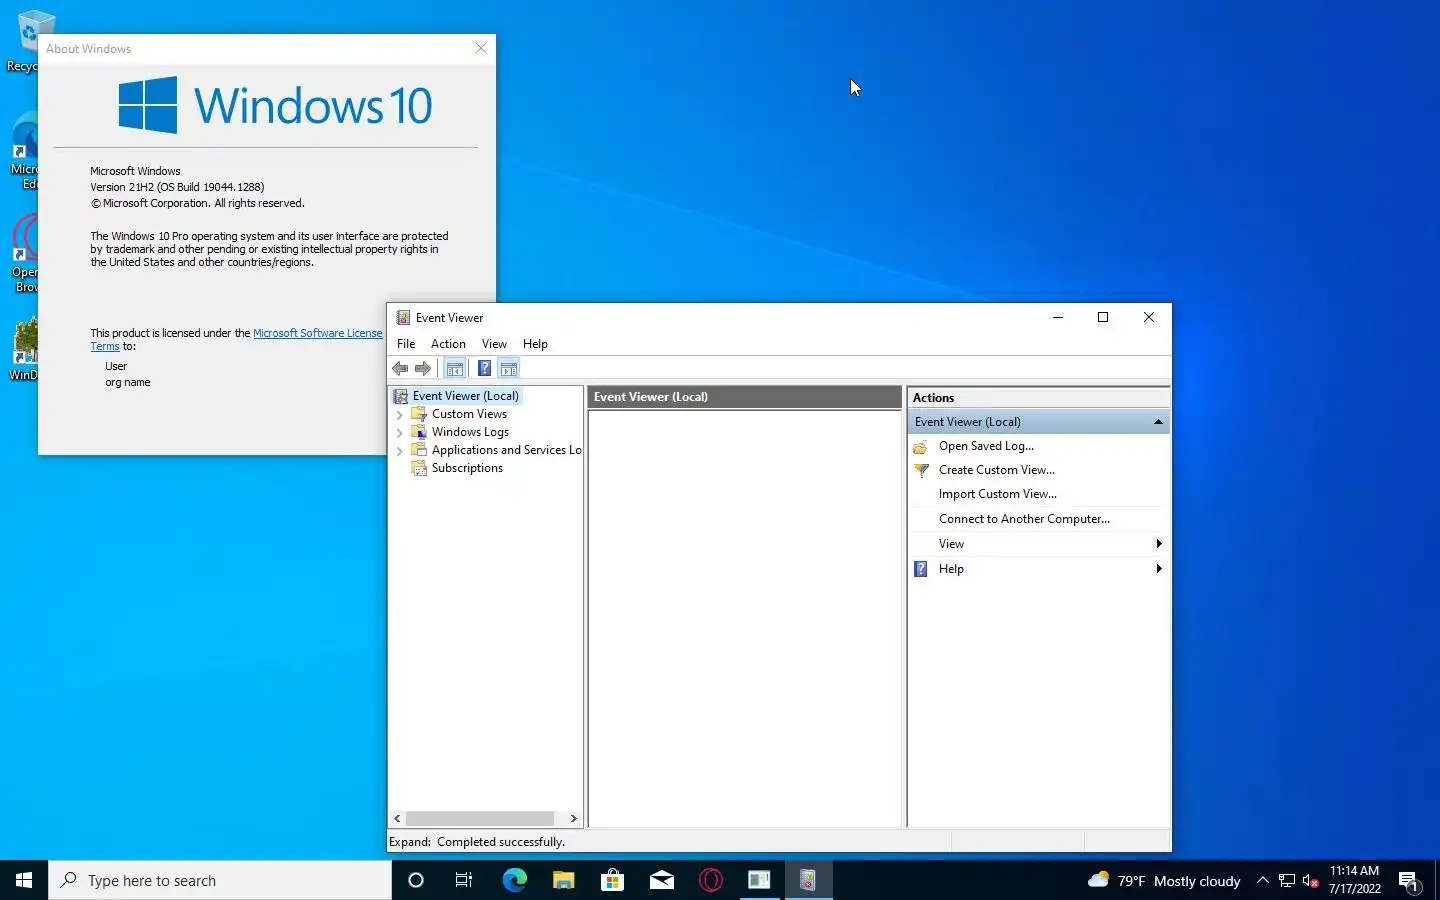Show hidden tray icons chevron

[x=1262, y=880]
